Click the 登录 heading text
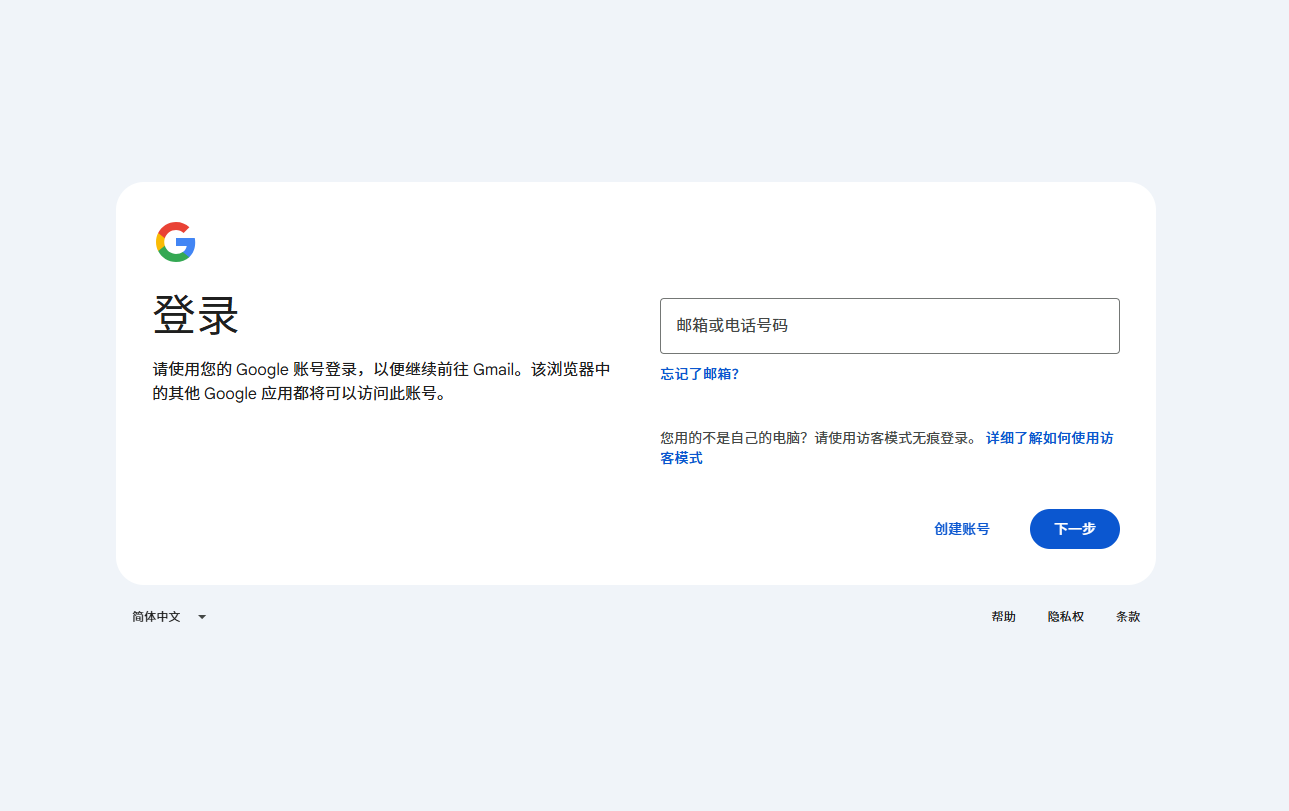1289x811 pixels. tap(196, 316)
